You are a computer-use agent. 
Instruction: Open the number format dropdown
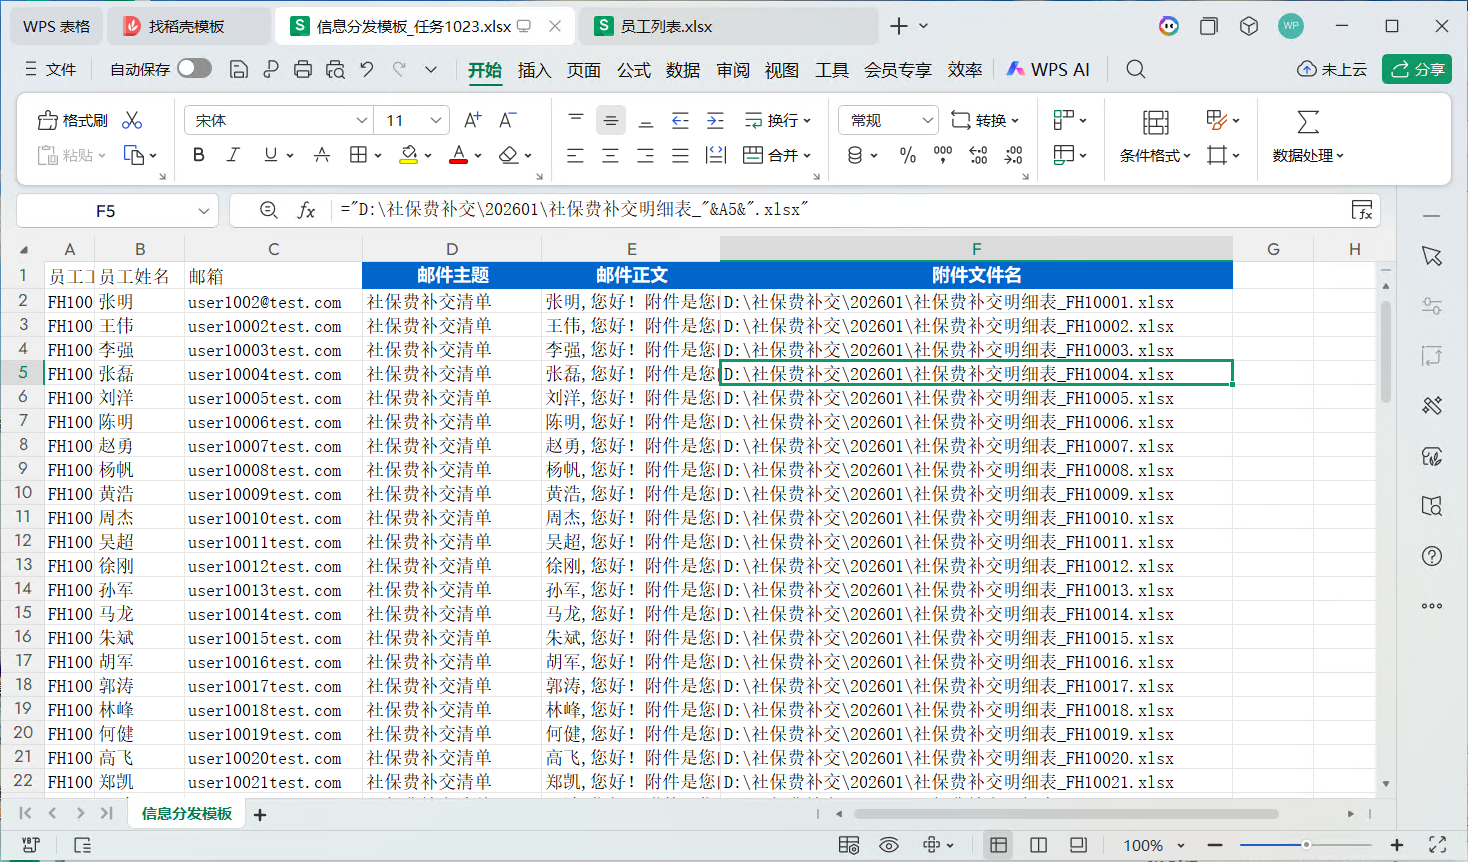click(927, 120)
